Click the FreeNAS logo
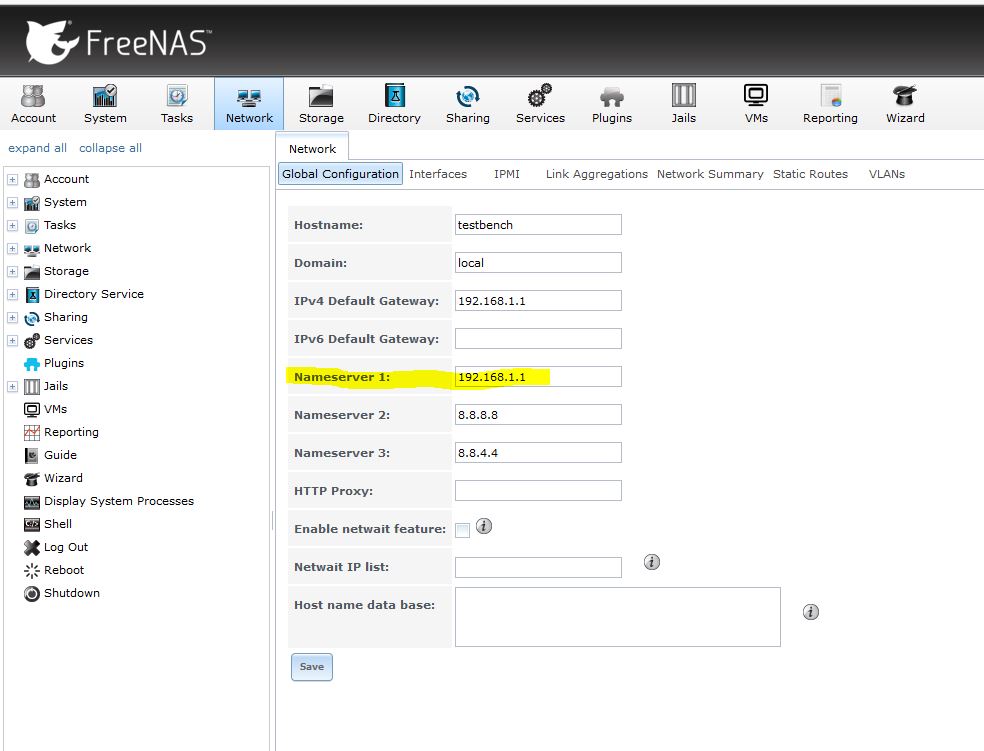The height and width of the screenshot is (751, 984). click(118, 41)
